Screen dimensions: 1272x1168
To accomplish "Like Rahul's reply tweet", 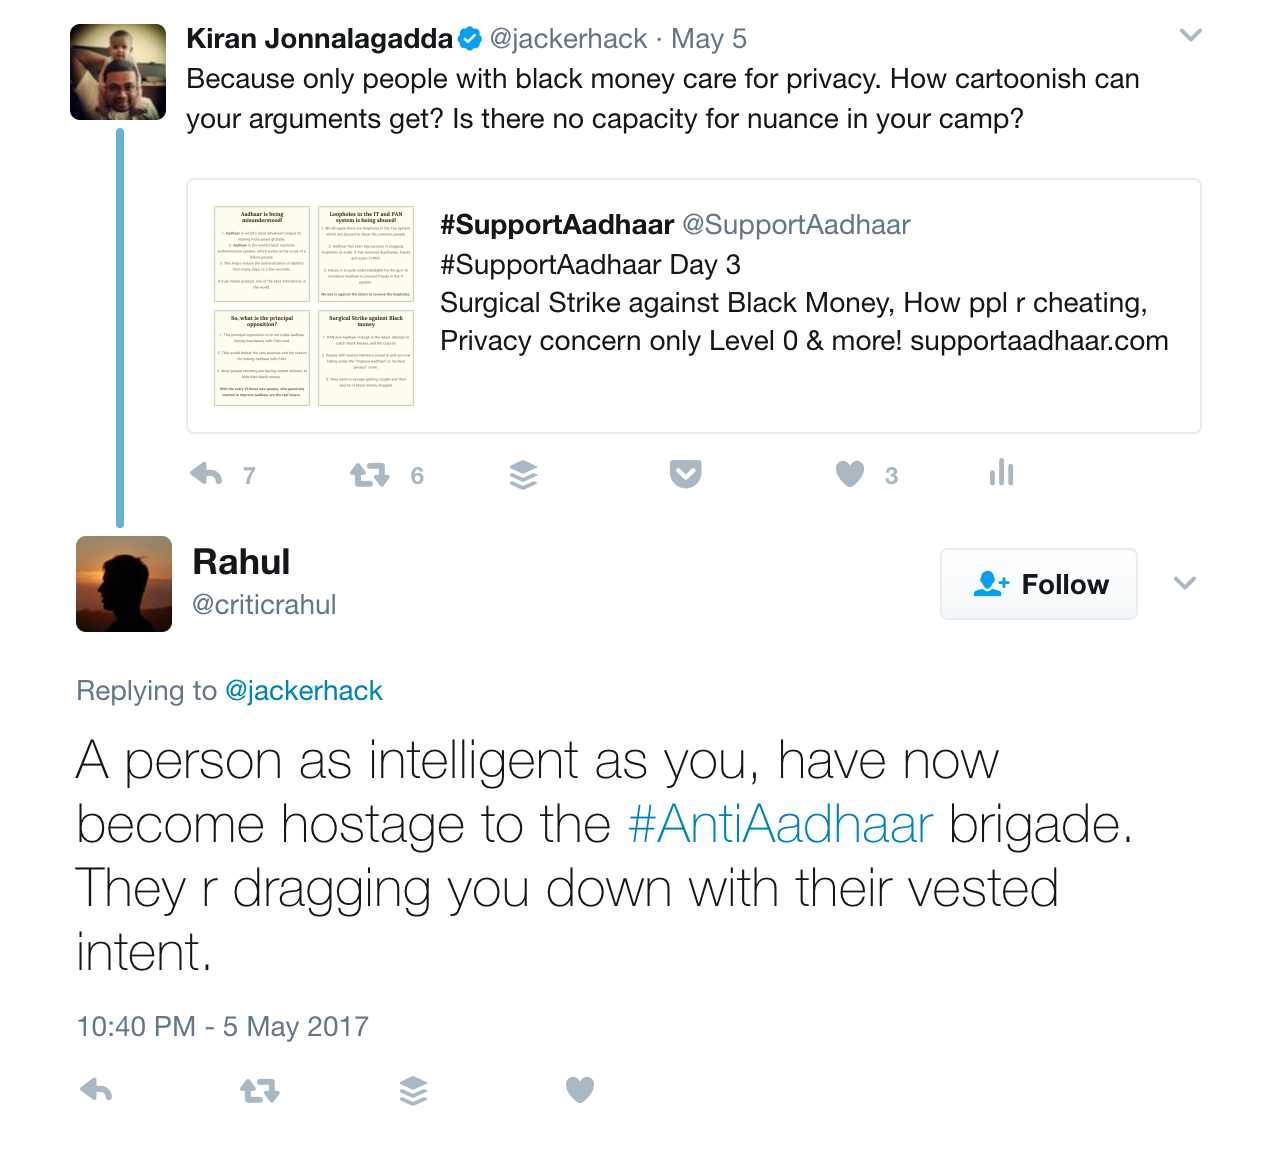I will pyautogui.click(x=580, y=1089).
